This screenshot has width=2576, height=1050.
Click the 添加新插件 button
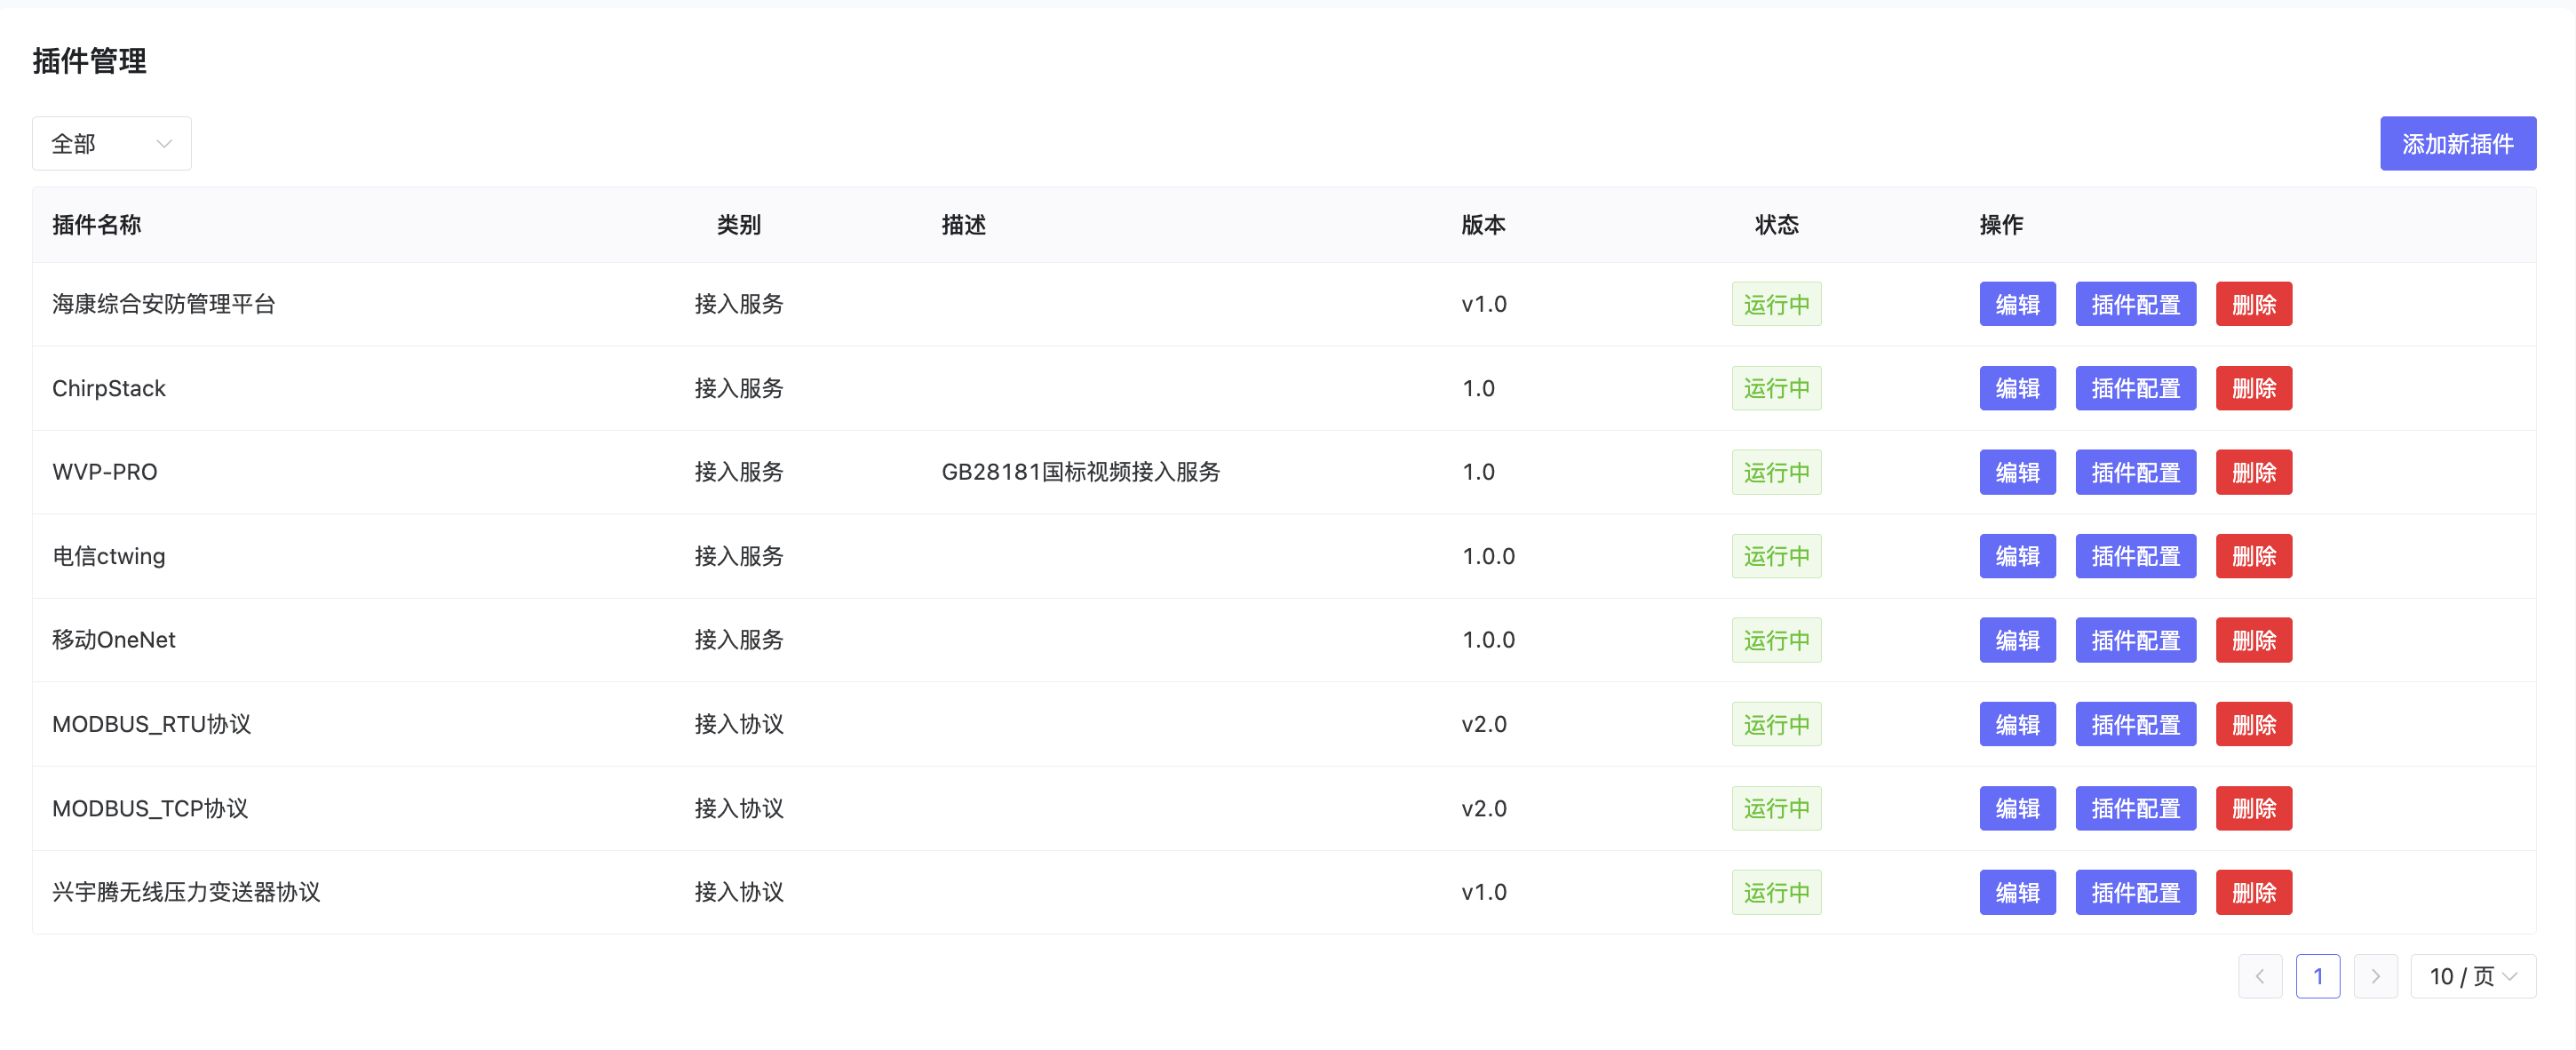coord(2457,144)
